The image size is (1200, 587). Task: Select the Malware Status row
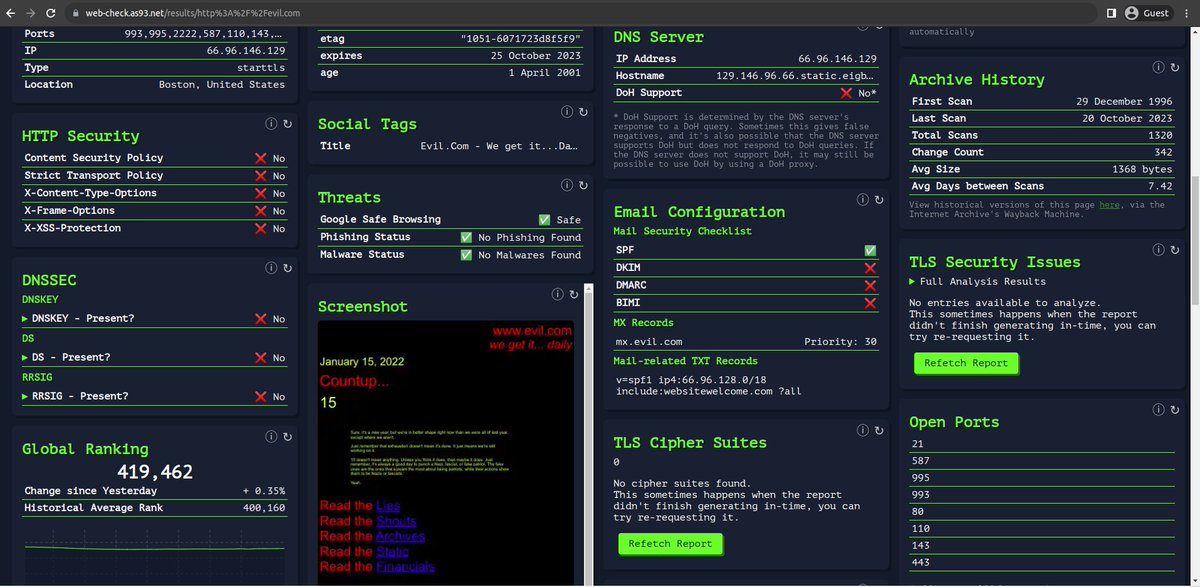coord(450,255)
